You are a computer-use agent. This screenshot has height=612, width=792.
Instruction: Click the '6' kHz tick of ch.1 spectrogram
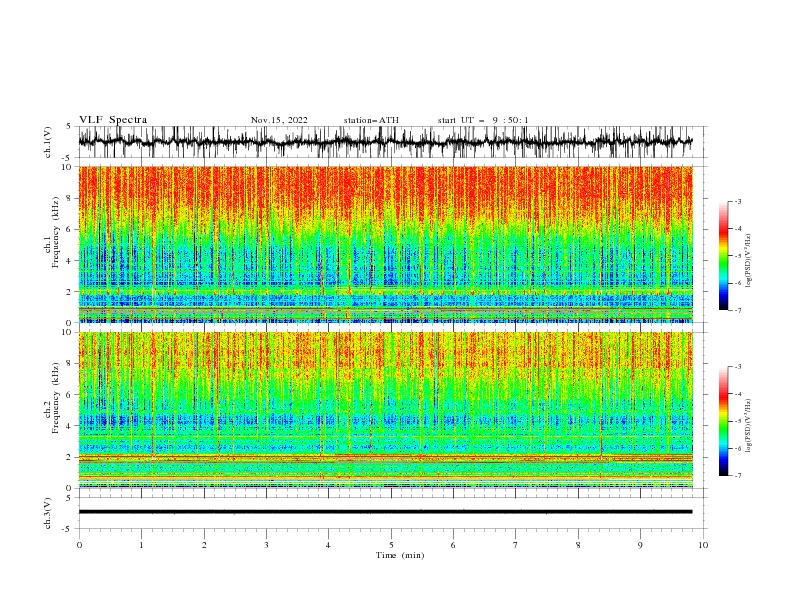(70, 230)
